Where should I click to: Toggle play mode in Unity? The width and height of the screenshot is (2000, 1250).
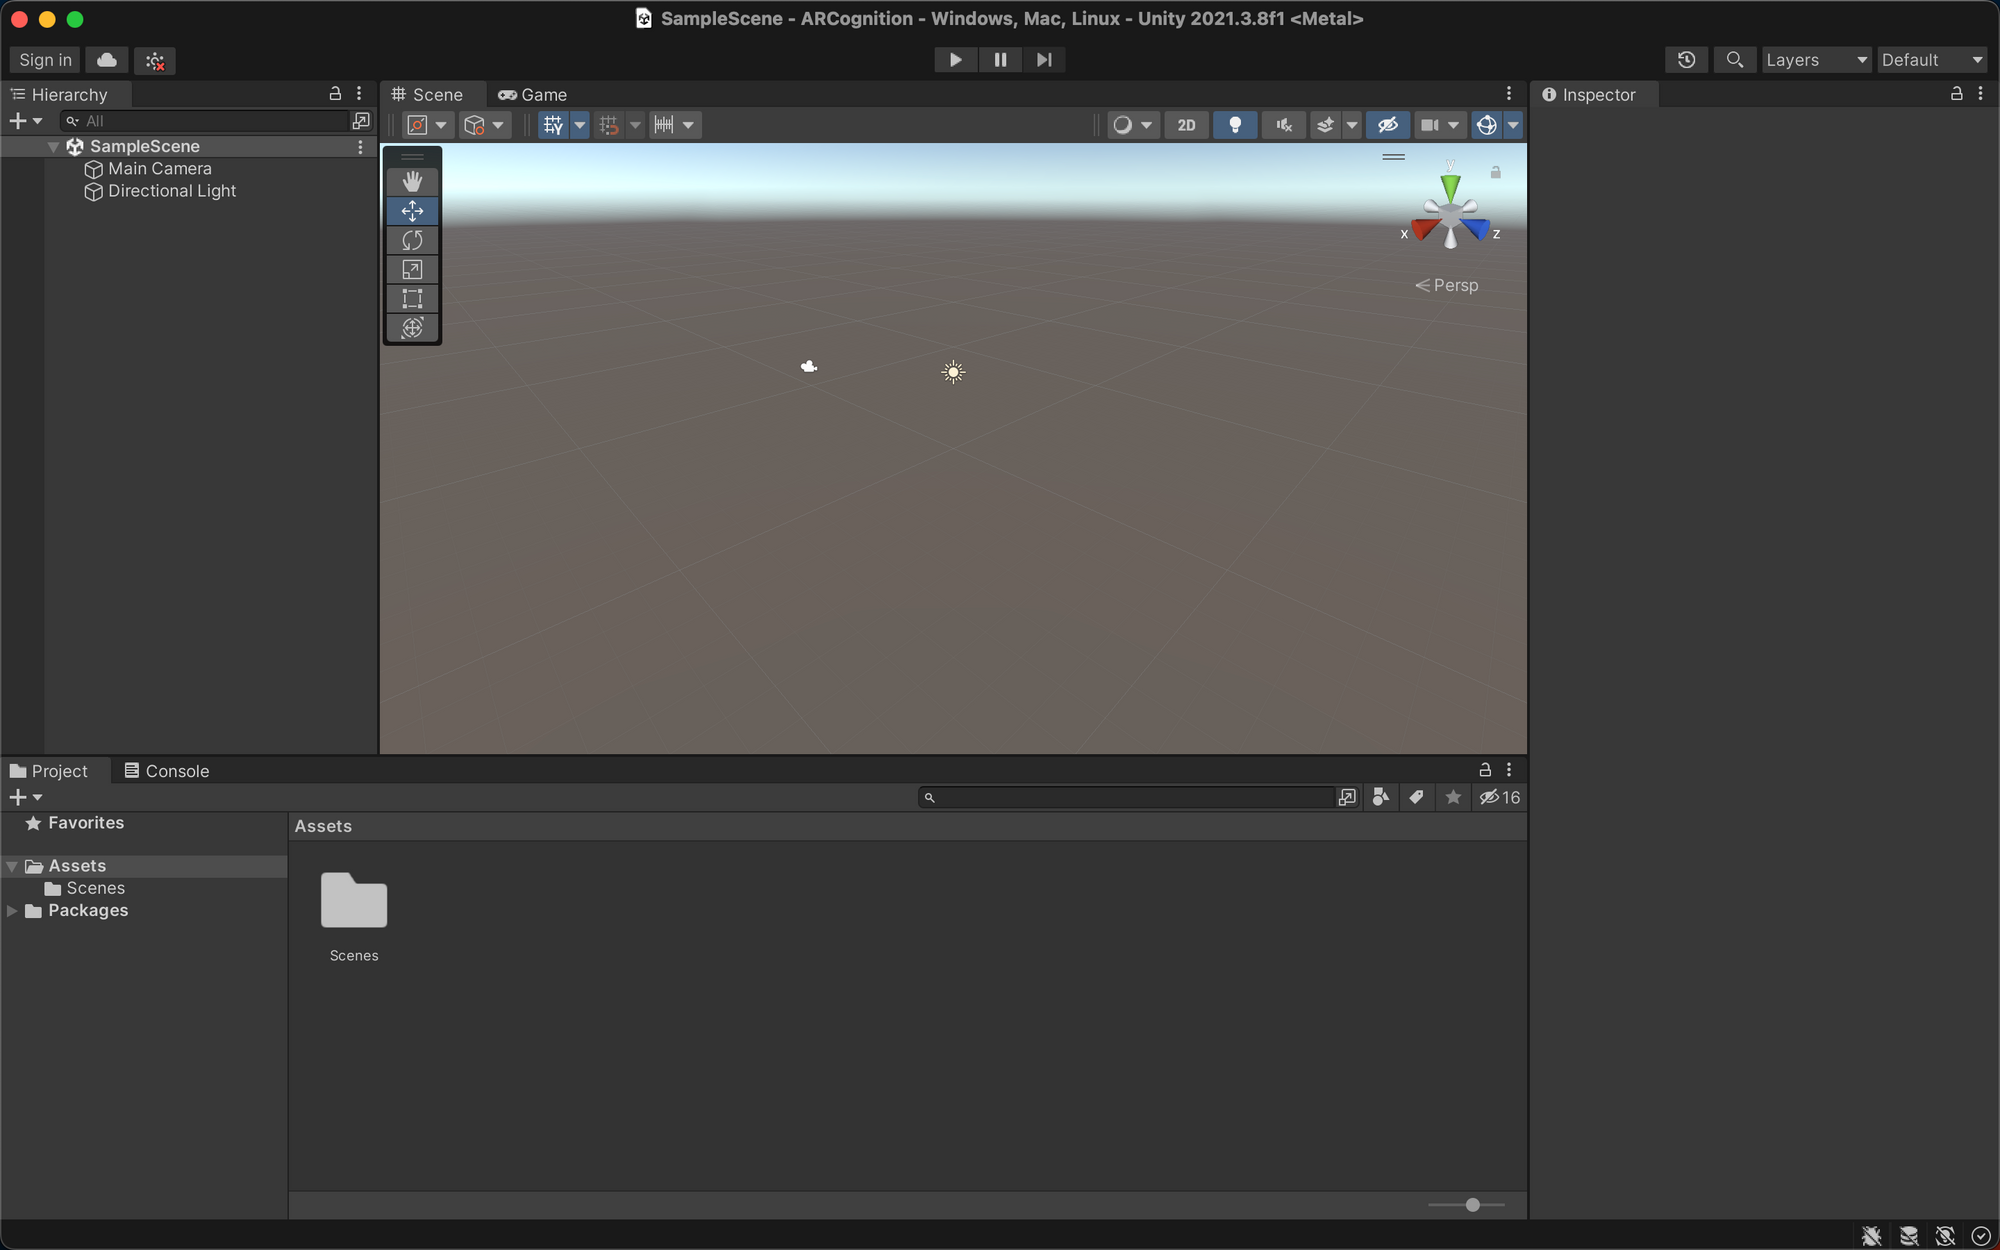955,60
